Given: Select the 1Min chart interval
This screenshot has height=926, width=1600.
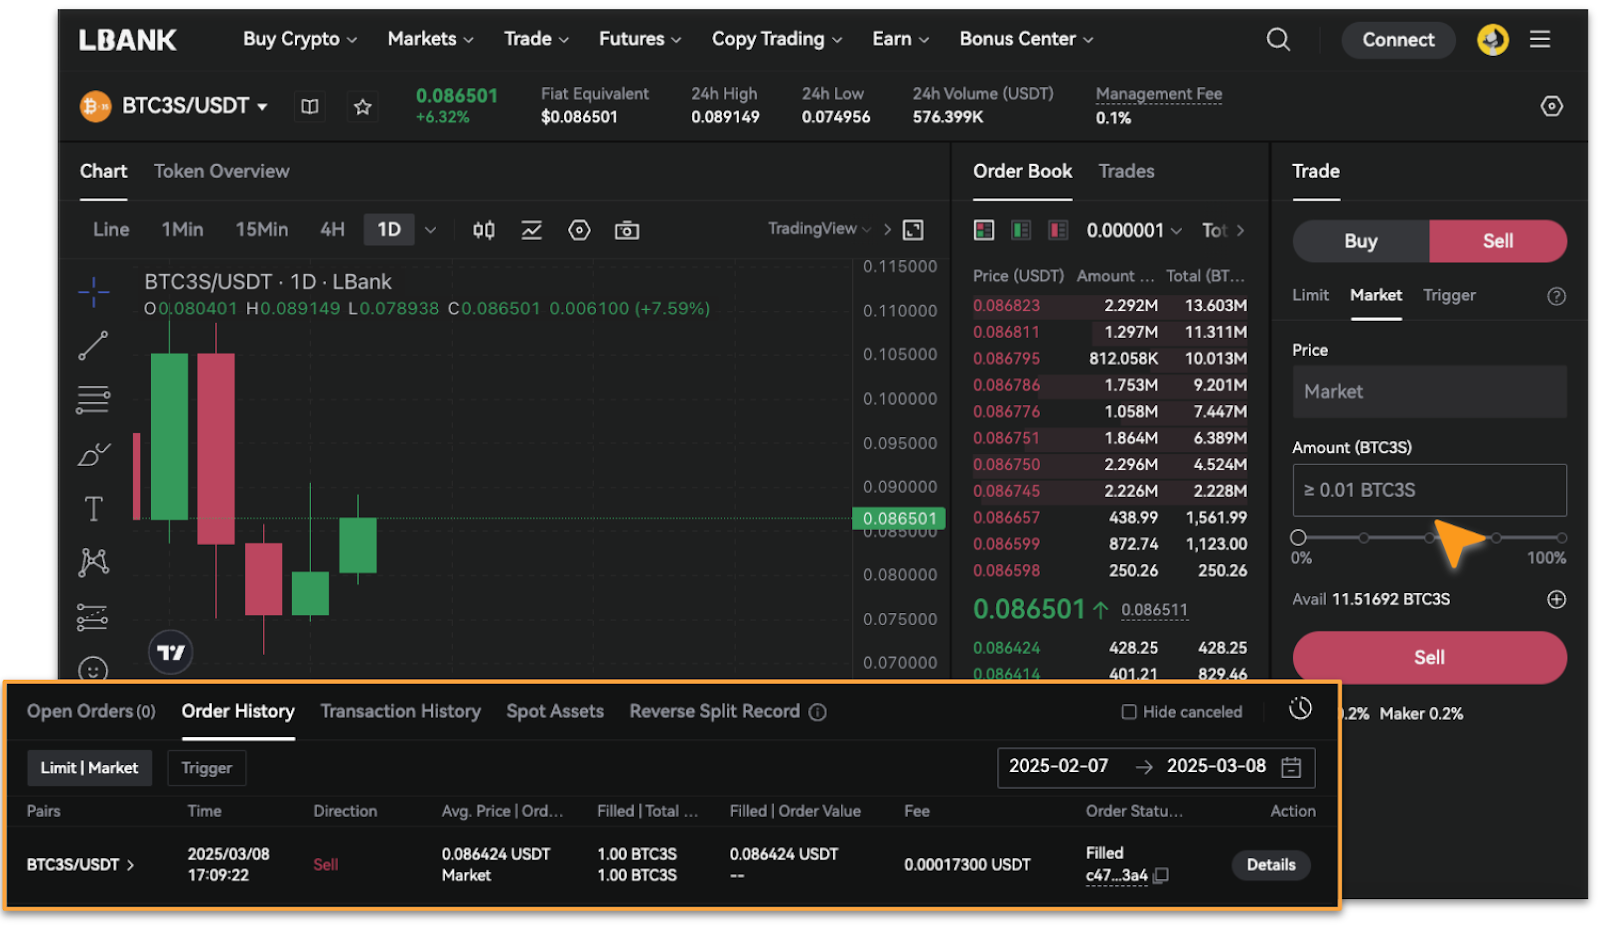Looking at the screenshot, I should (182, 230).
